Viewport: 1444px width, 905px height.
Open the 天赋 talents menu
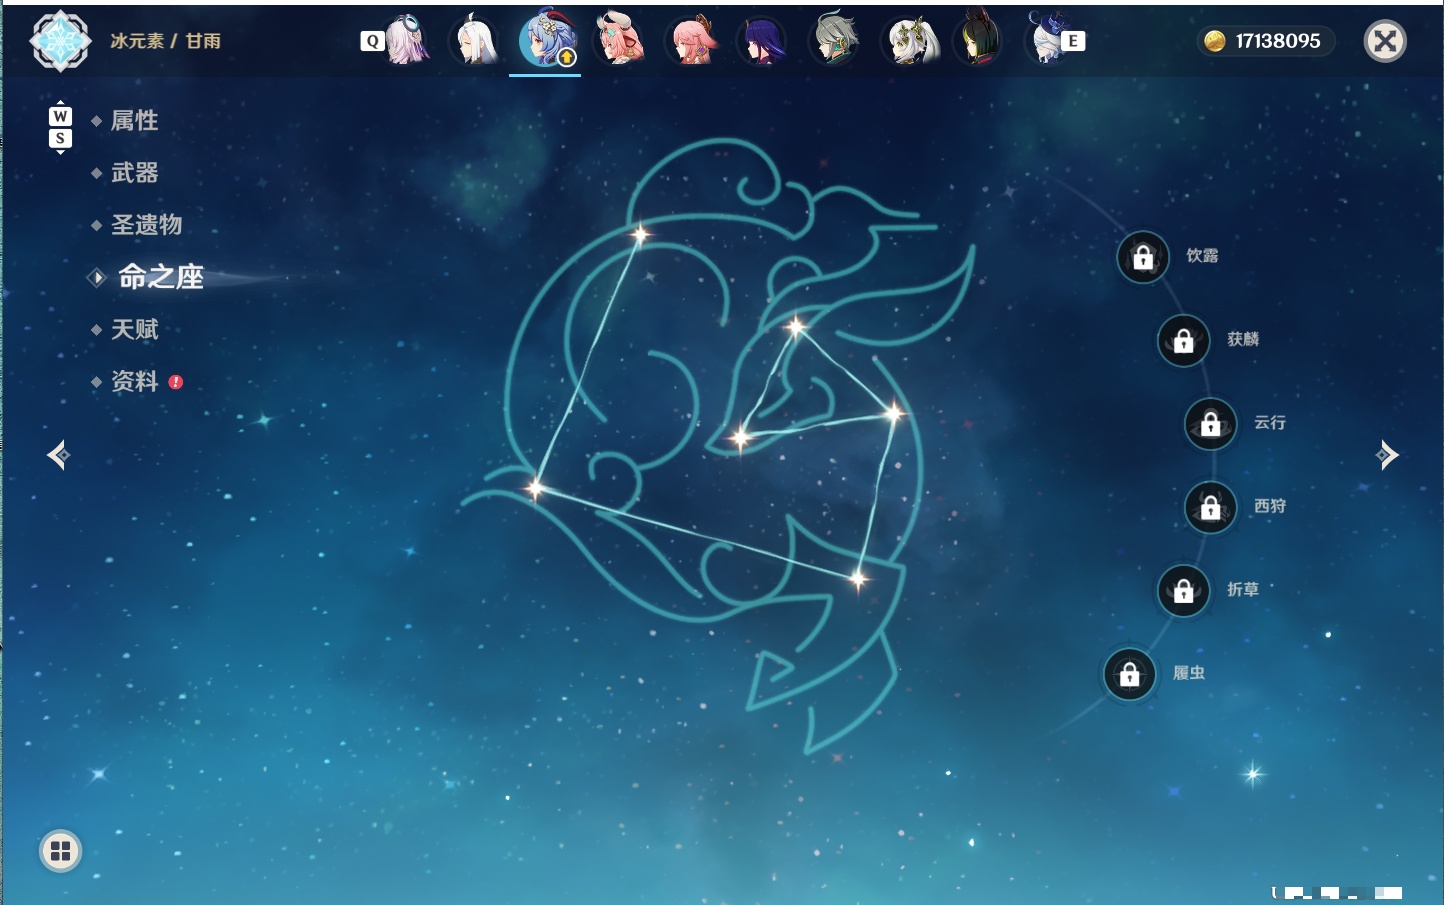point(134,329)
